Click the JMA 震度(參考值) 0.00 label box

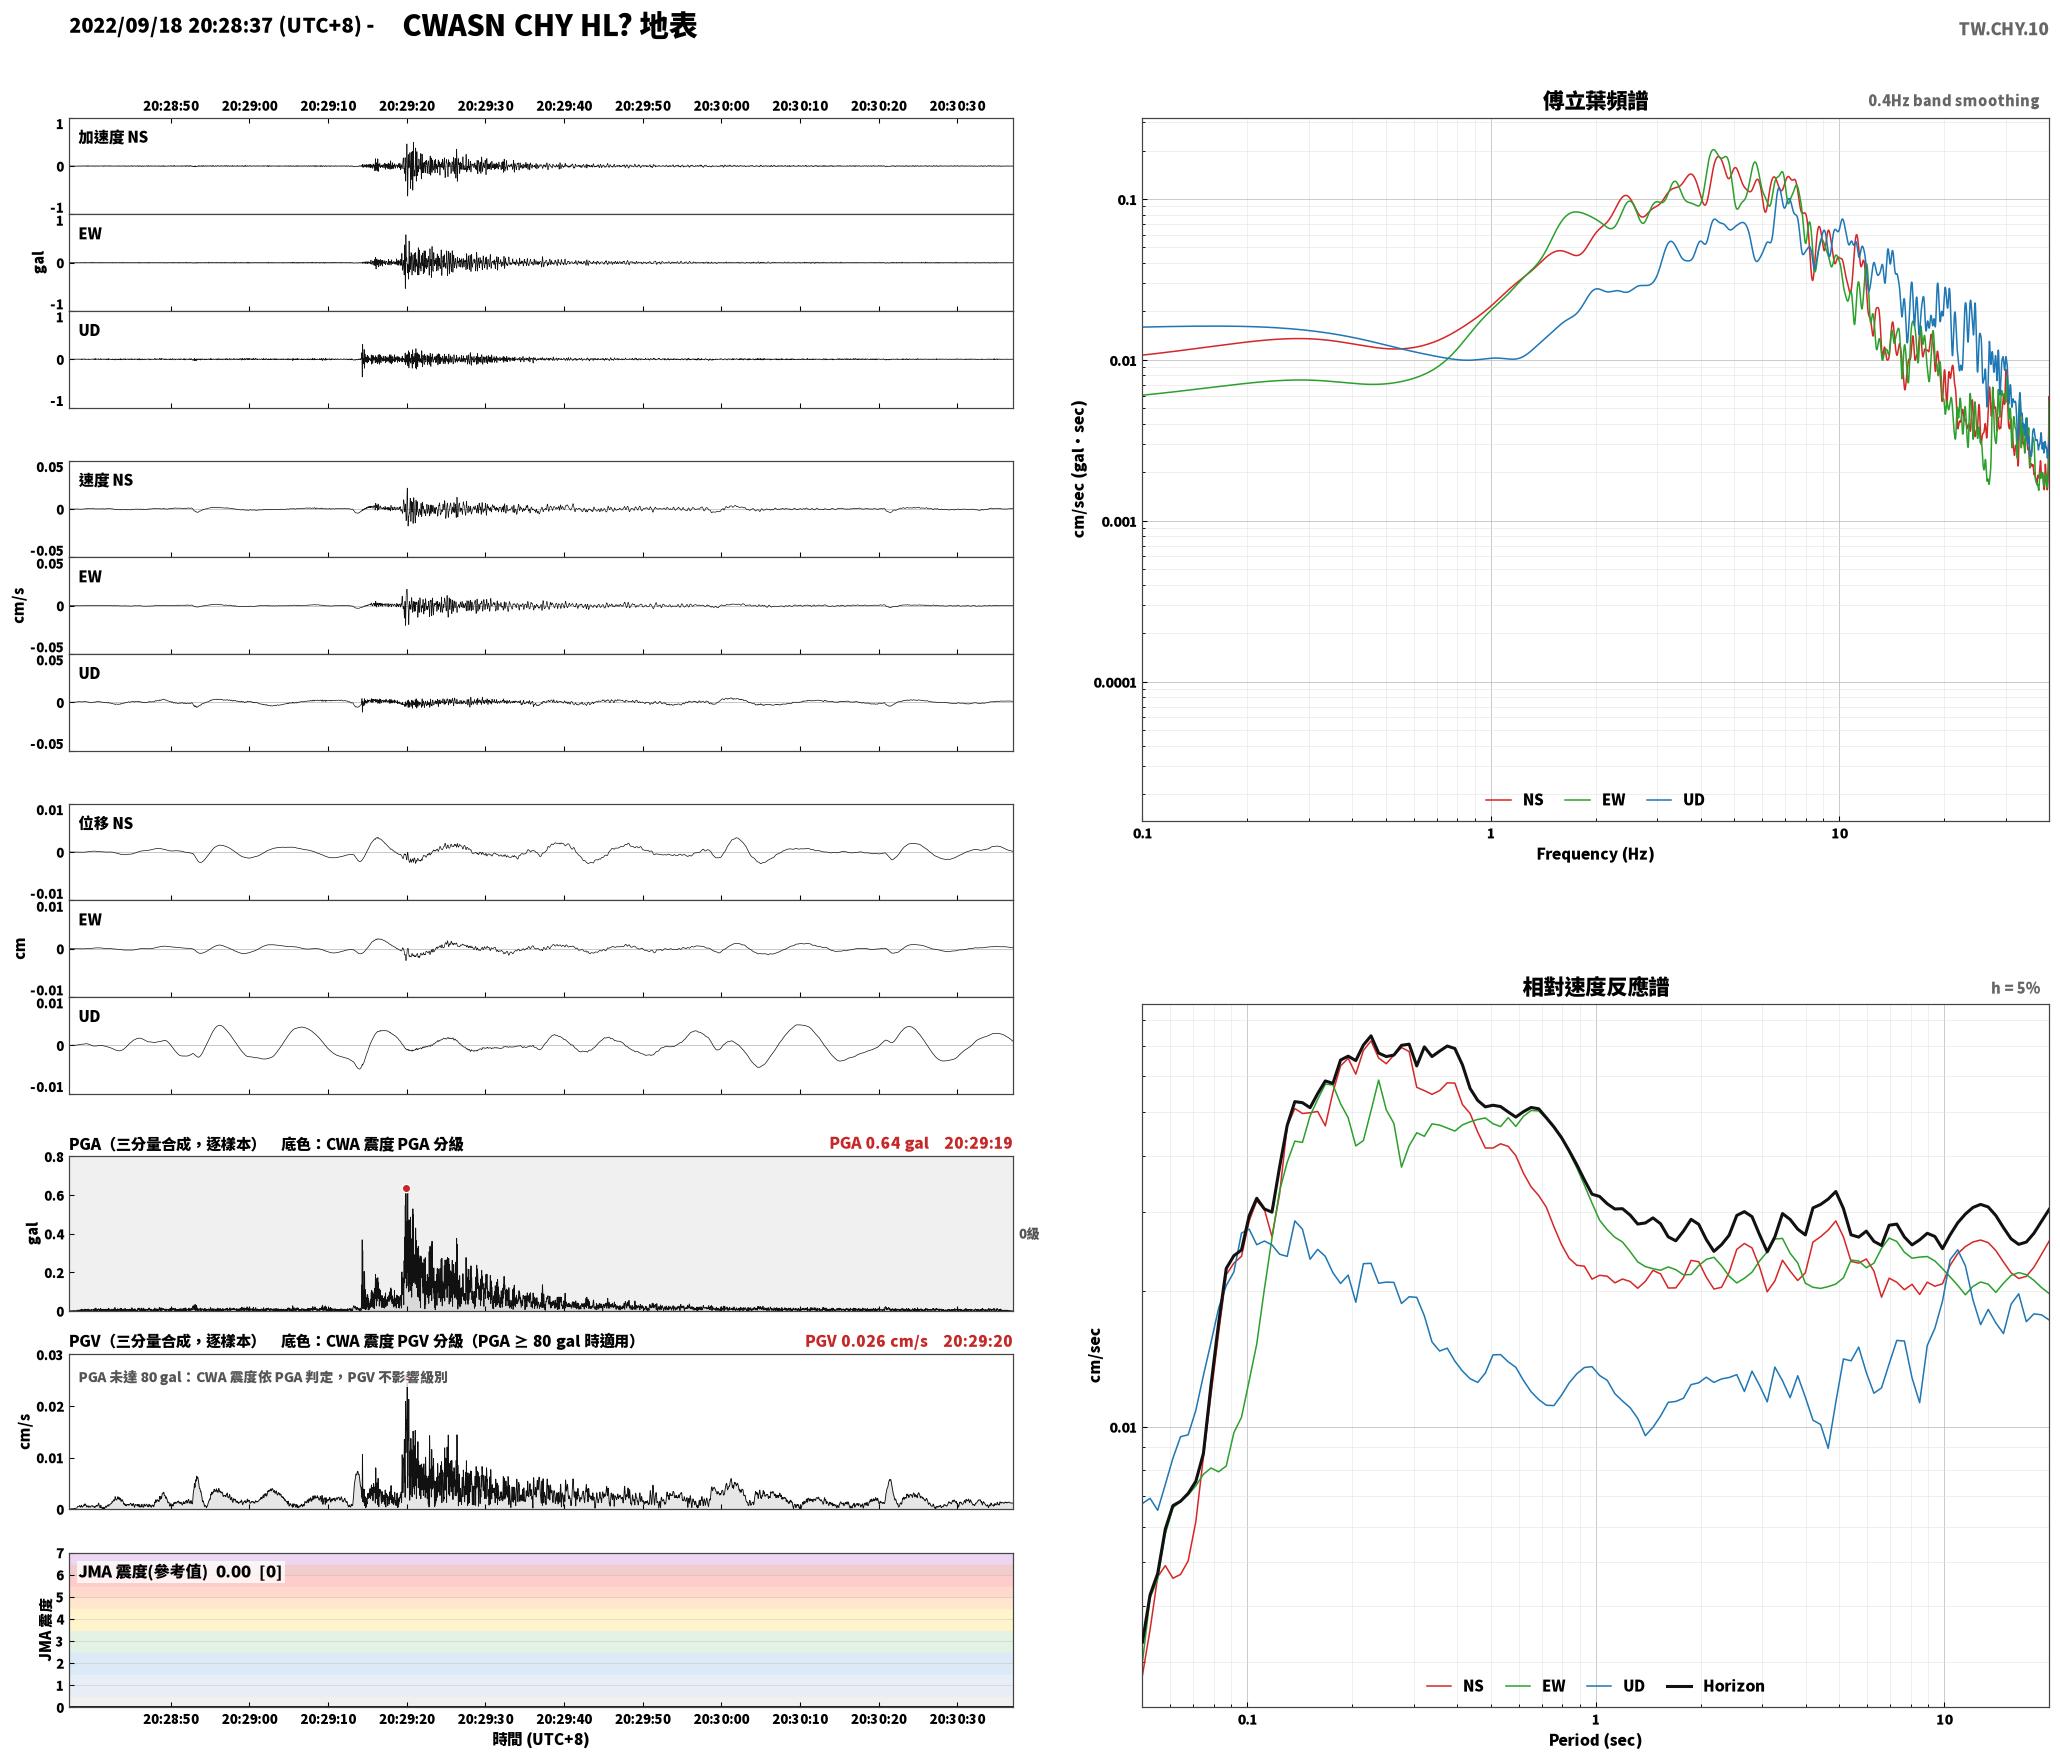point(180,1572)
